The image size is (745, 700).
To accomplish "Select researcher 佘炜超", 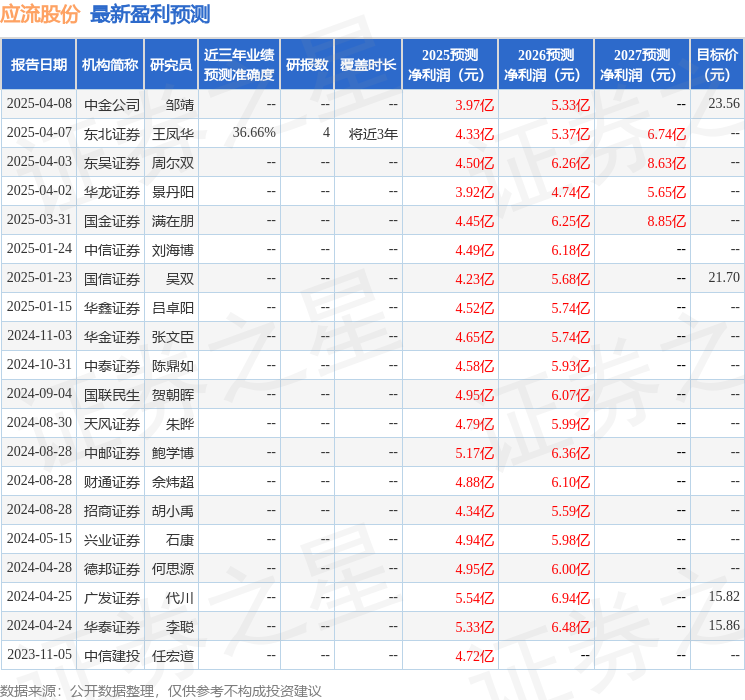I will (172, 481).
